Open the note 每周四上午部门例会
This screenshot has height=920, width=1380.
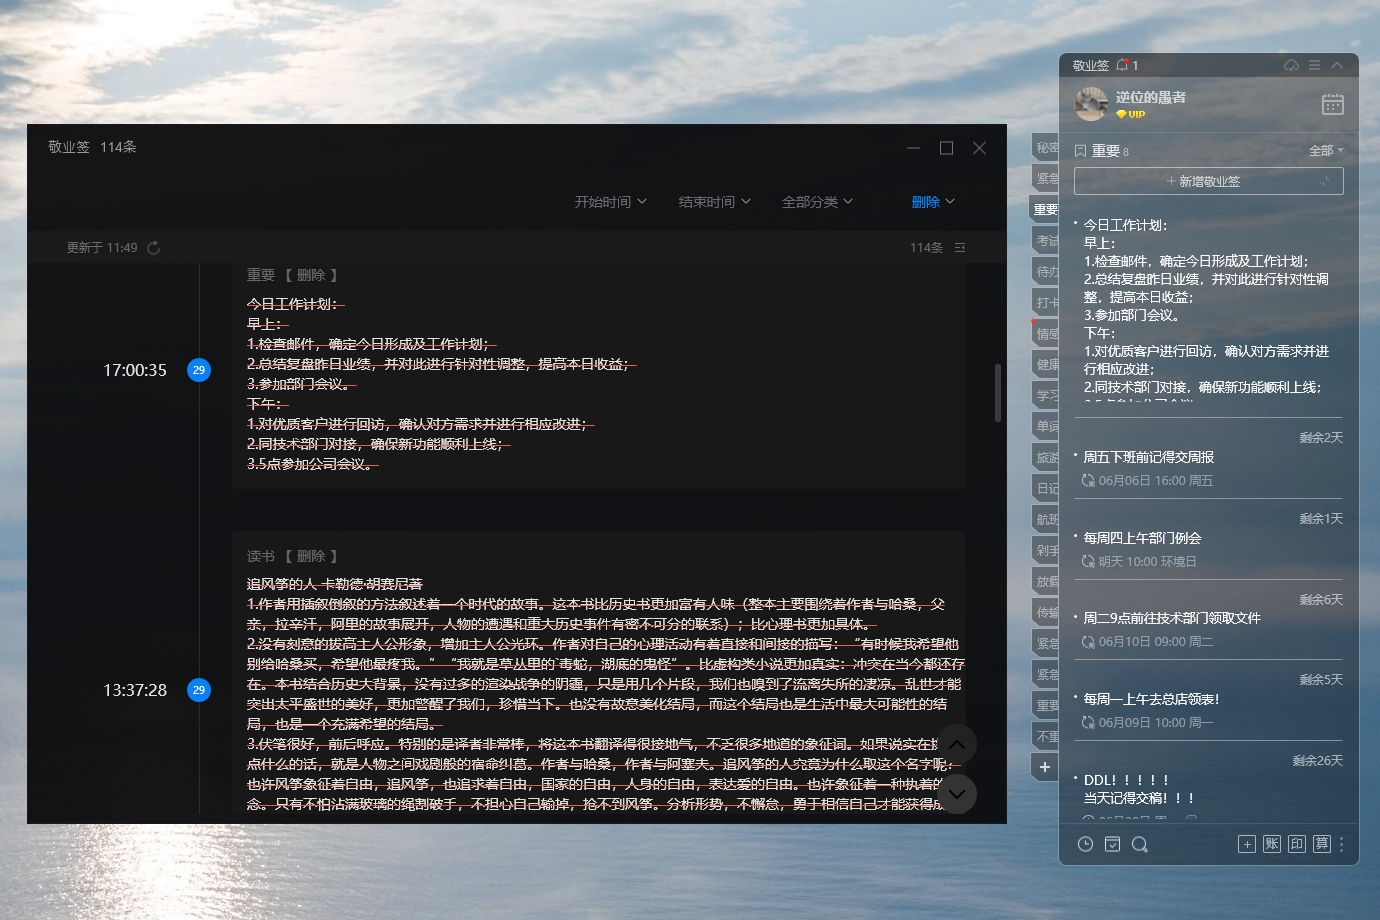click(1142, 538)
